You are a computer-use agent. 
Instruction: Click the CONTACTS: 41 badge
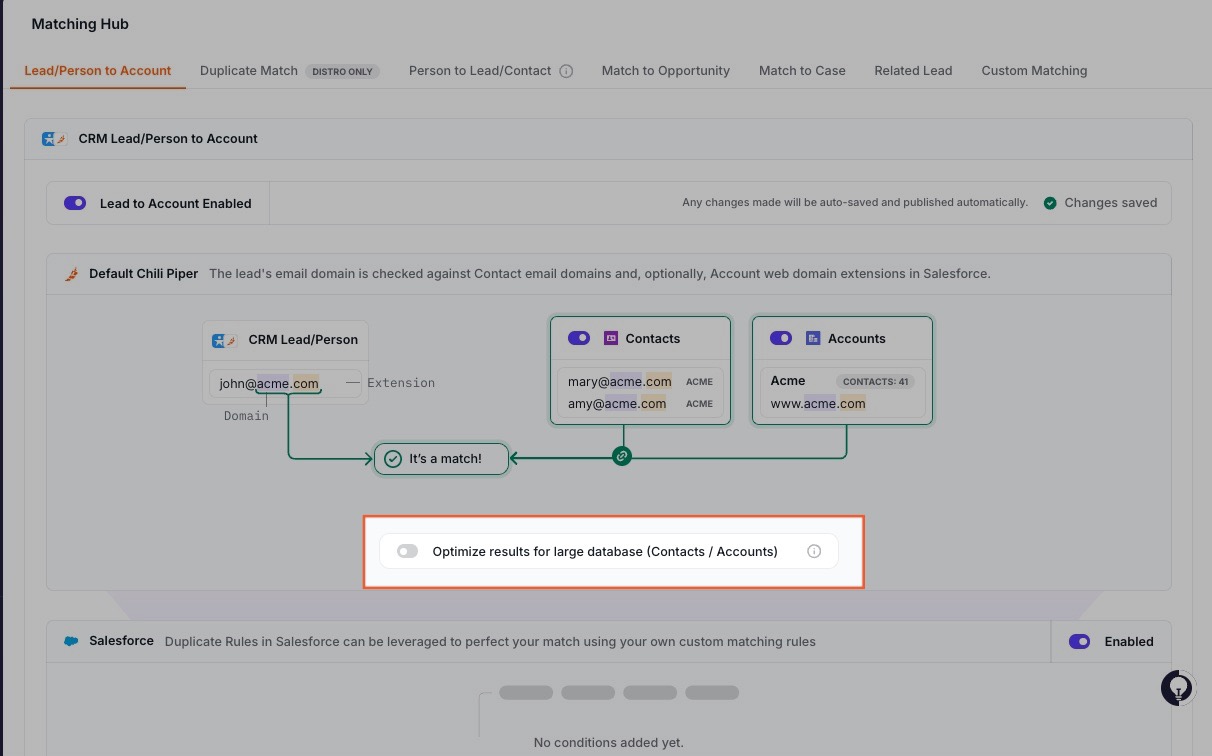[874, 381]
